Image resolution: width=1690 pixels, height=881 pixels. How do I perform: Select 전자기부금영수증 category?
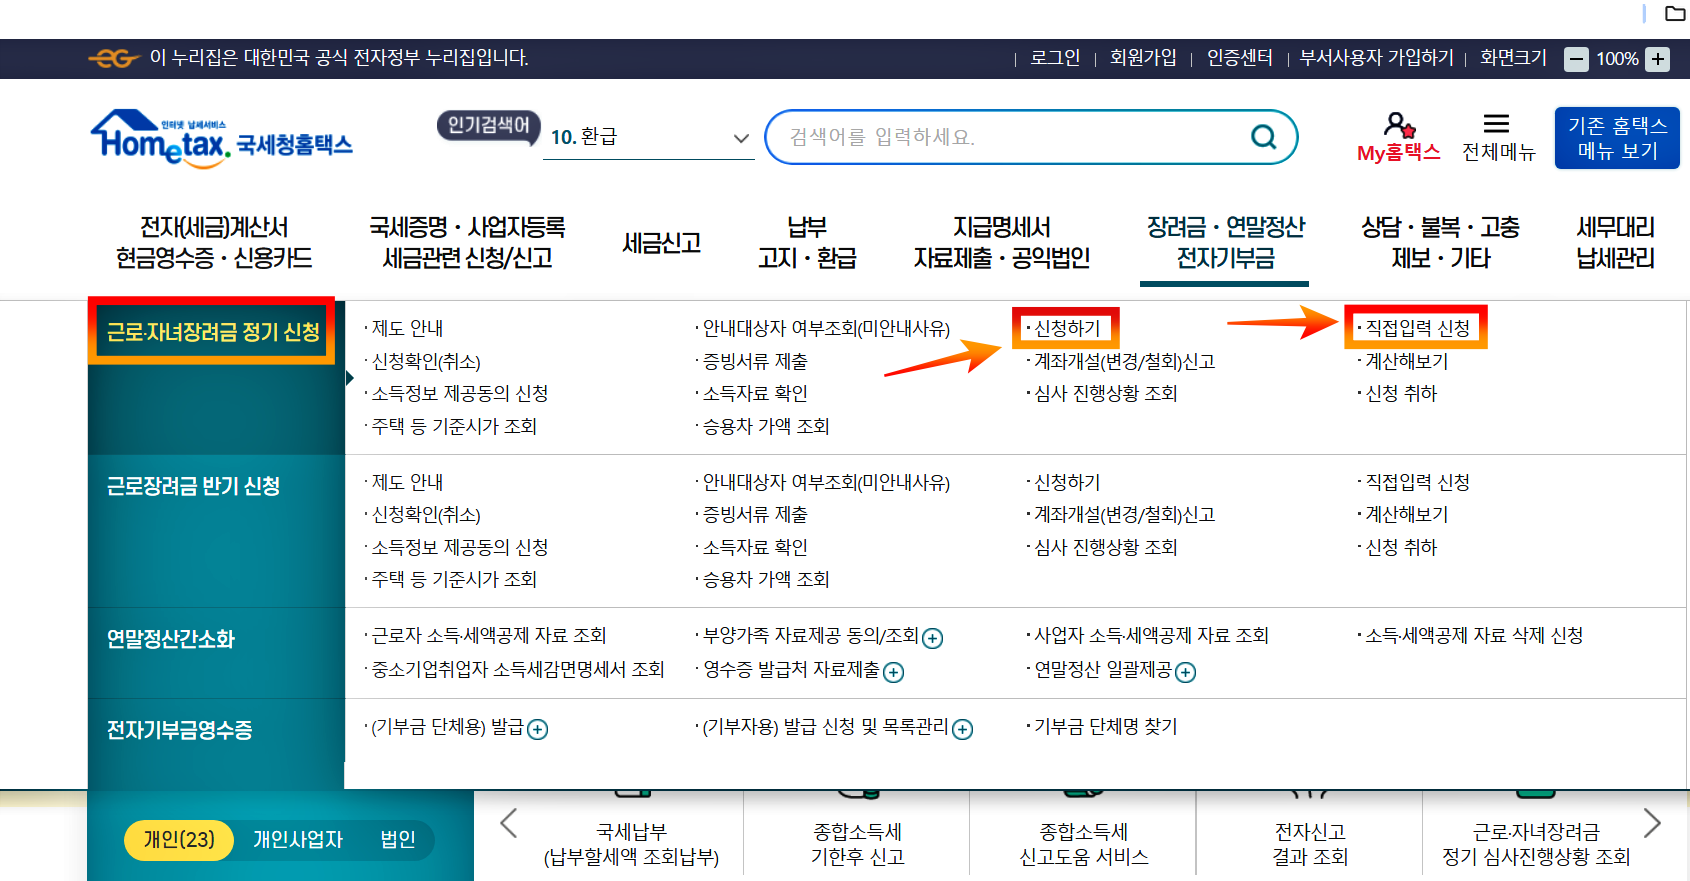coord(179,730)
